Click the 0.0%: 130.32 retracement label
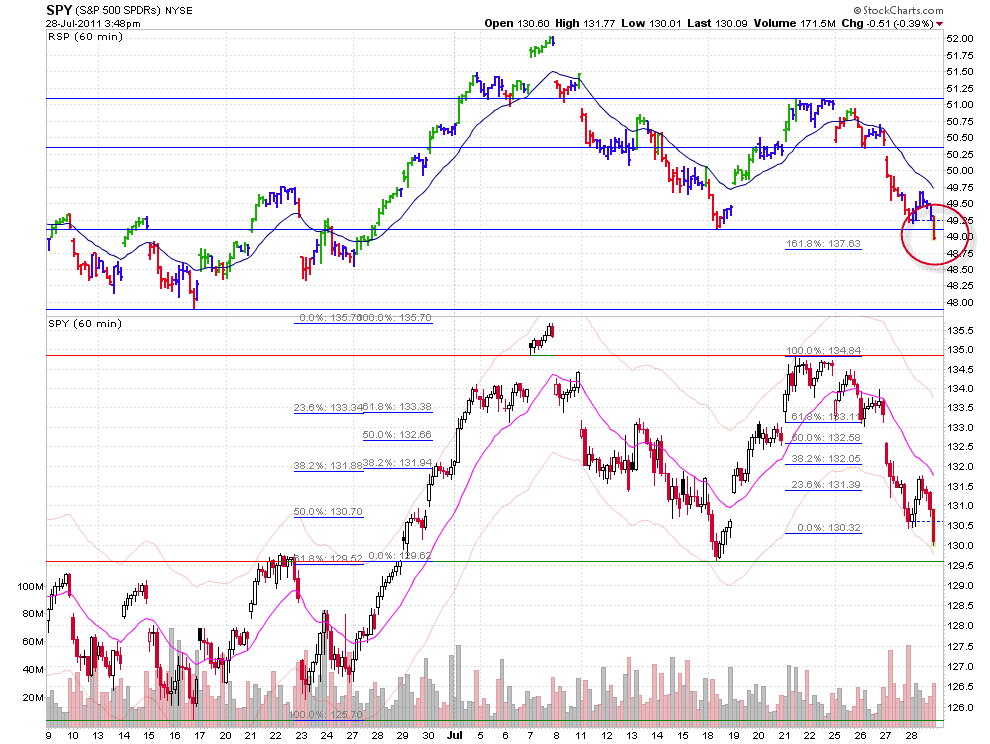The height and width of the screenshot is (744, 990). tap(828, 528)
